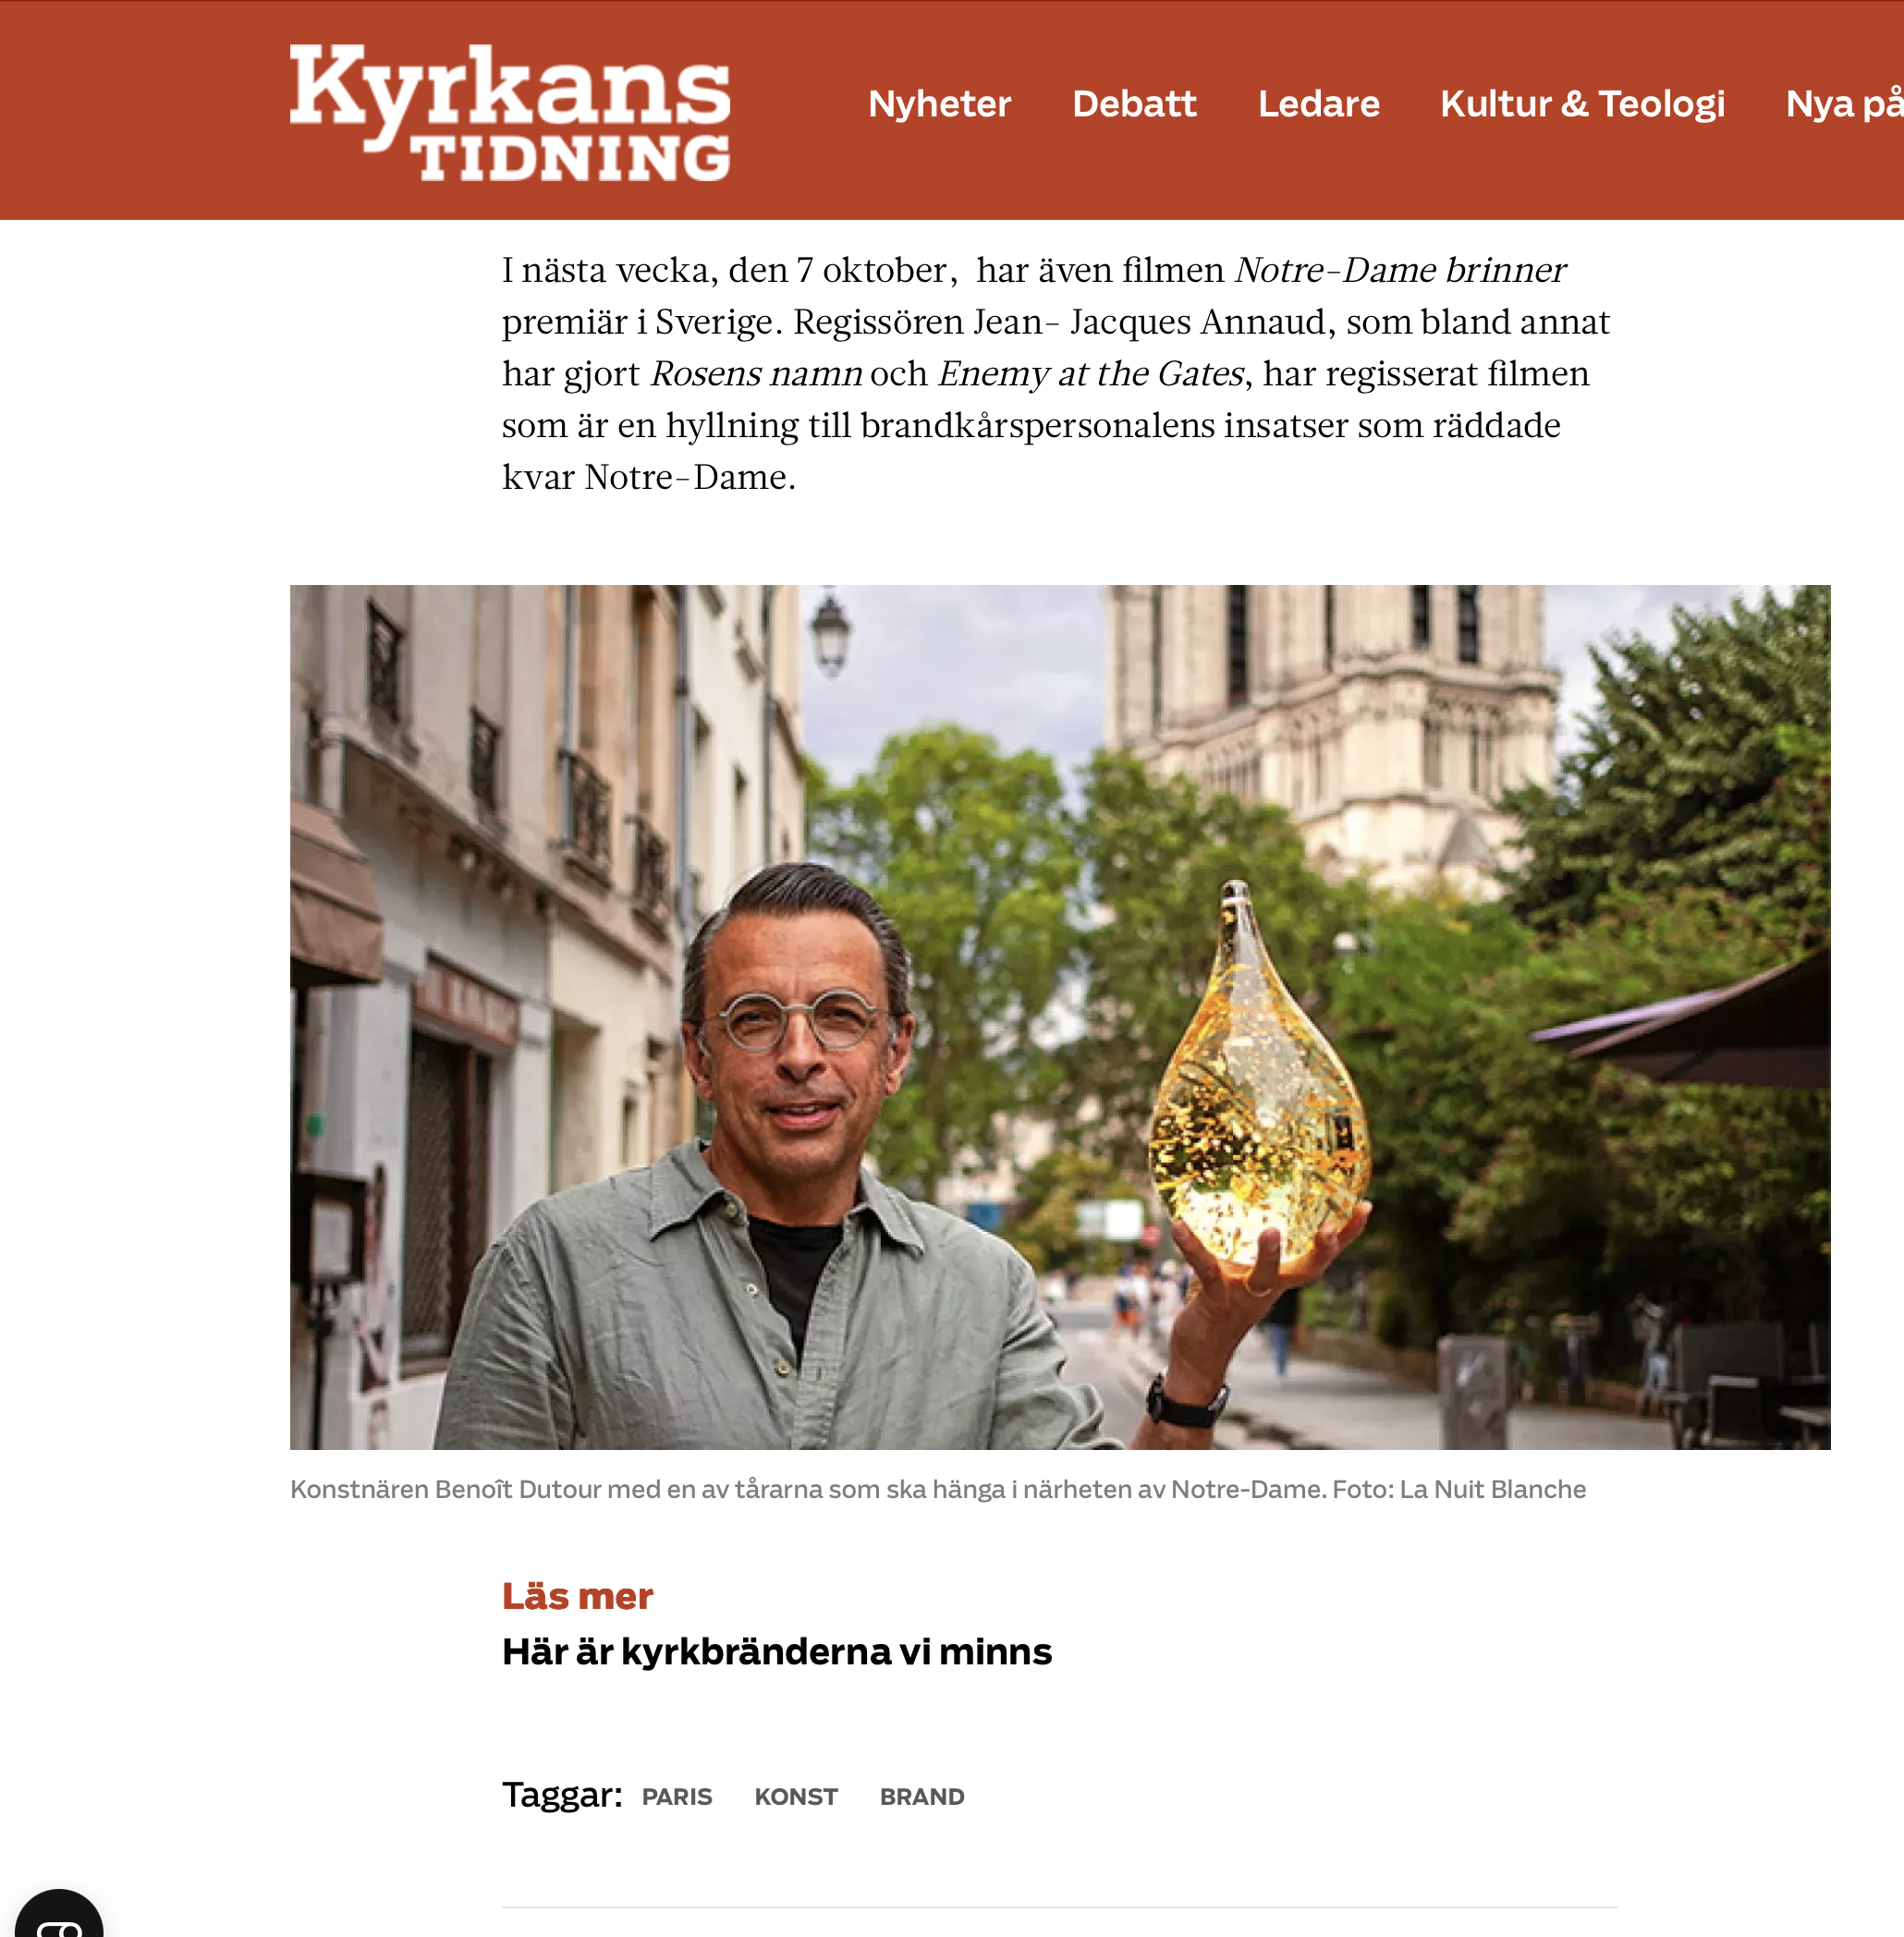The width and height of the screenshot is (1904, 1937).
Task: Select Ledare in the navigation bar
Action: (1318, 103)
